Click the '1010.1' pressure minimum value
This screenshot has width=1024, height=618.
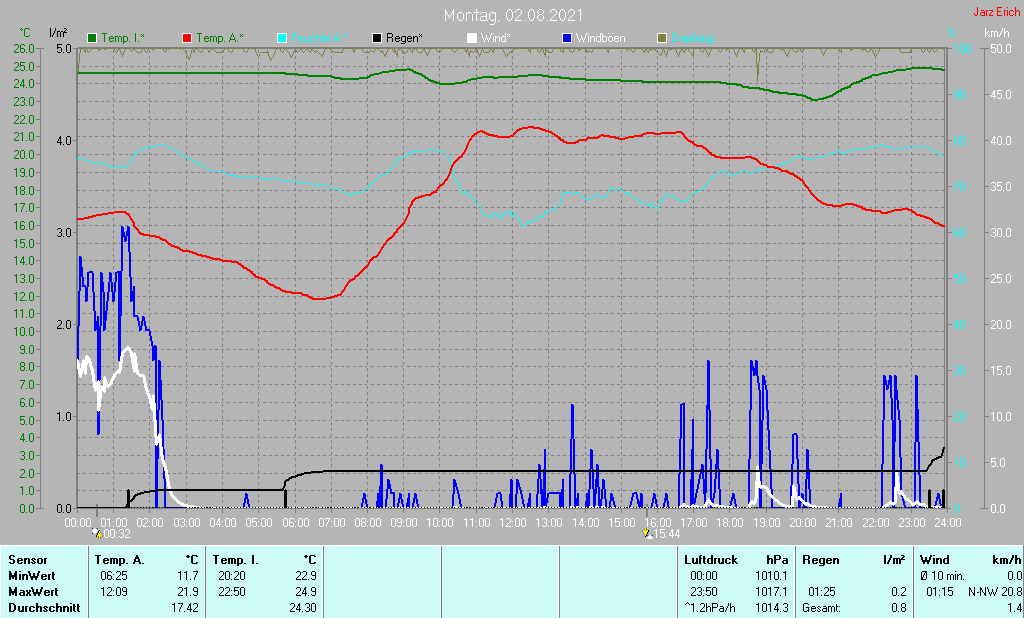coord(771,576)
